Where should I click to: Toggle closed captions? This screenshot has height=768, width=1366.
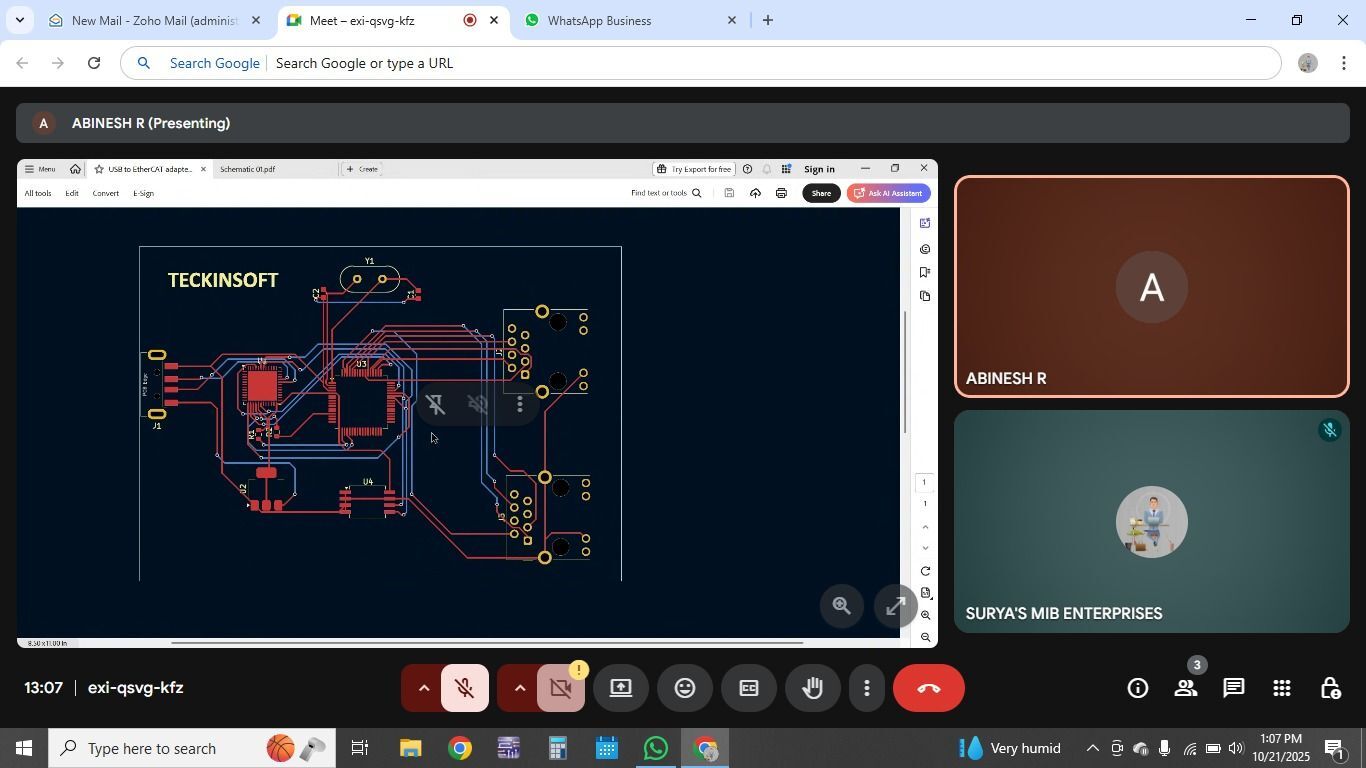[x=749, y=688]
